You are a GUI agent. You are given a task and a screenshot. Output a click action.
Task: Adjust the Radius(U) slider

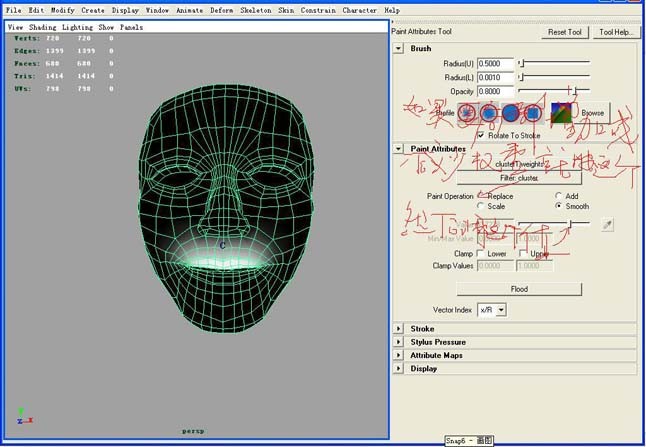[554, 63]
